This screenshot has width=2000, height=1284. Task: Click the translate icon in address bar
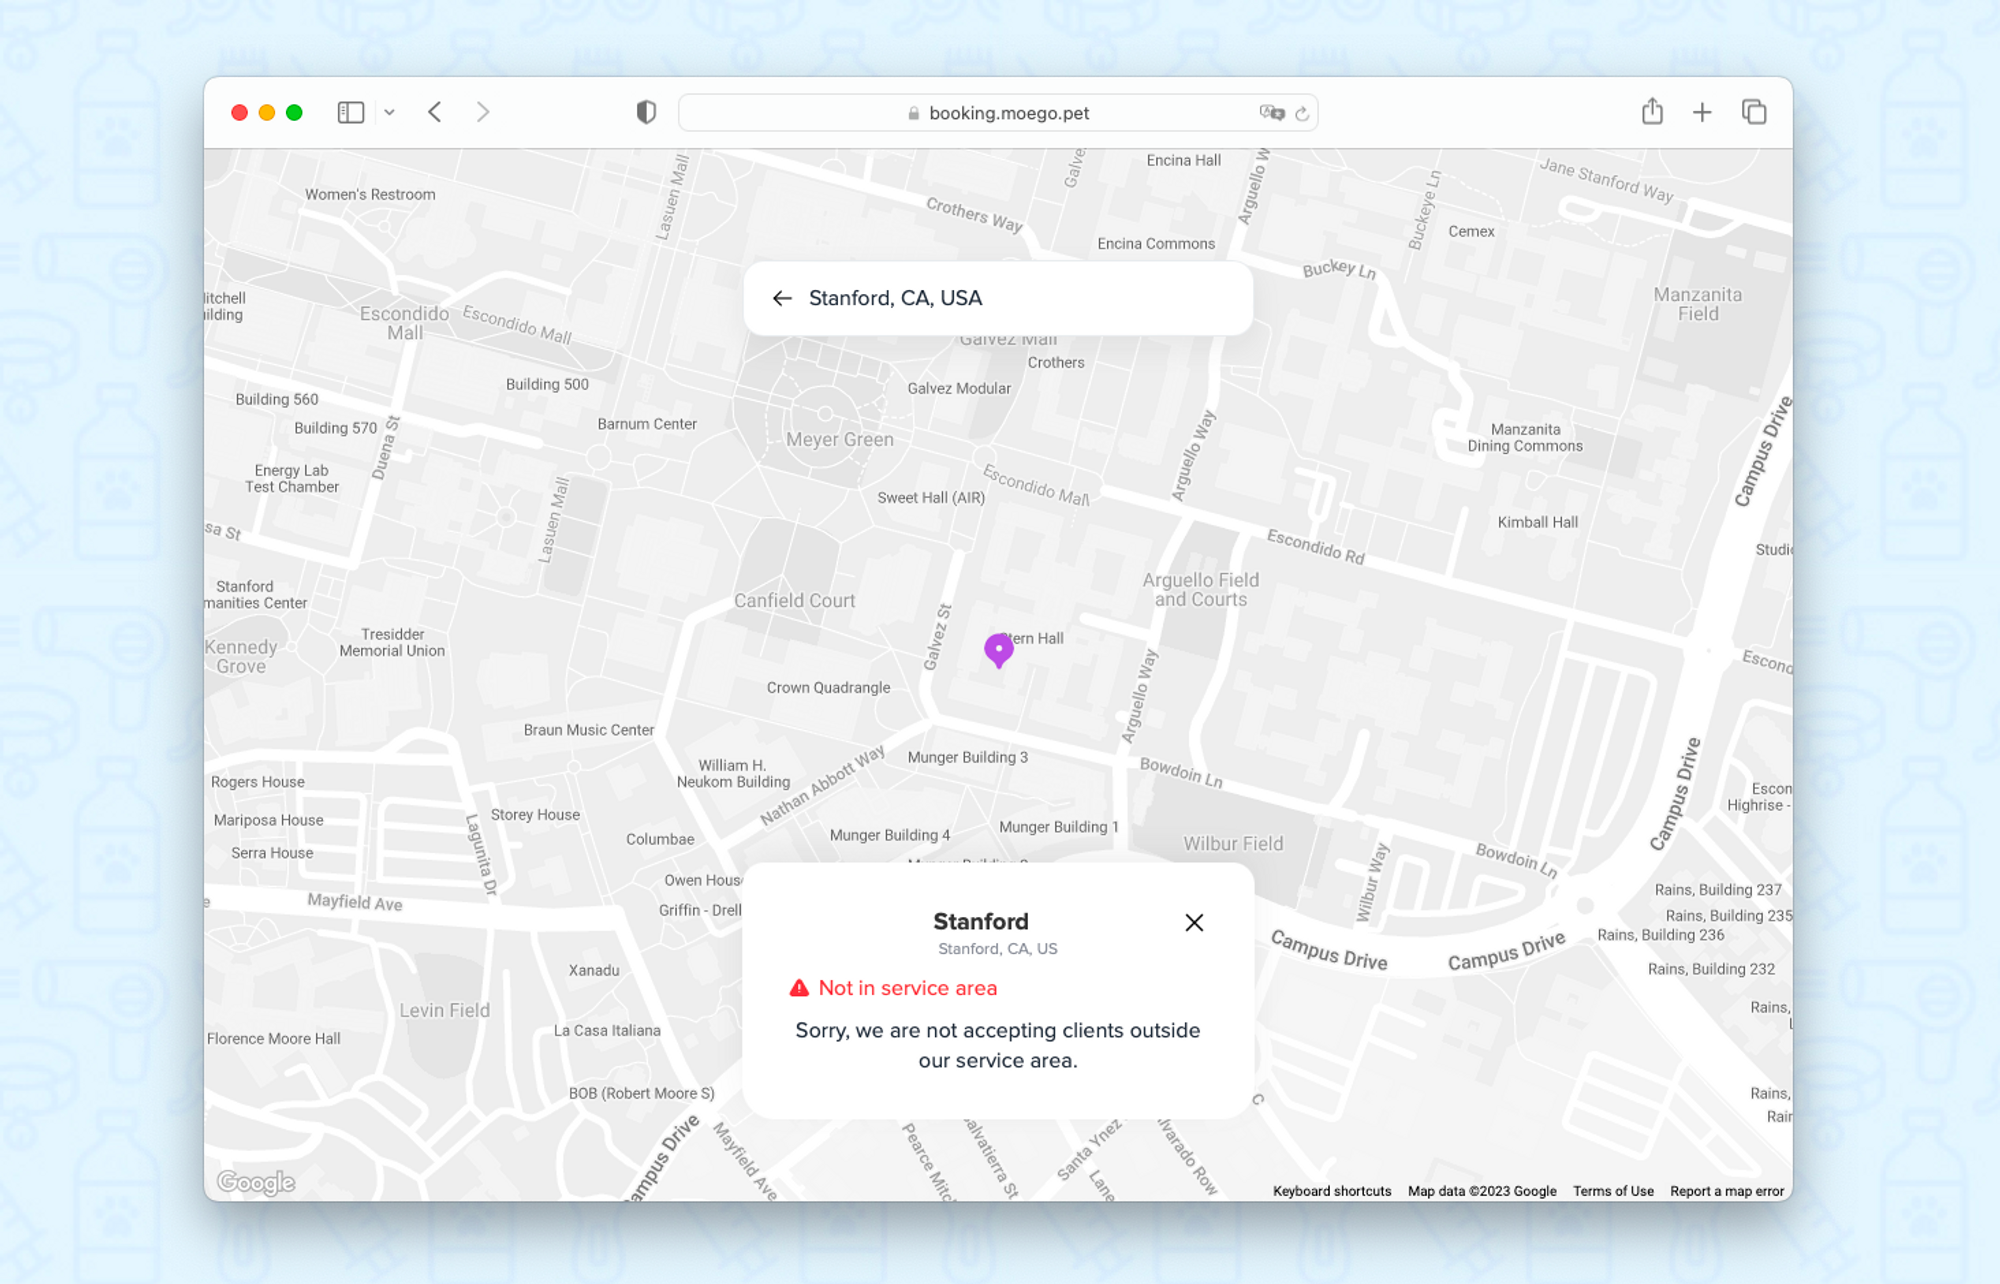click(1271, 113)
